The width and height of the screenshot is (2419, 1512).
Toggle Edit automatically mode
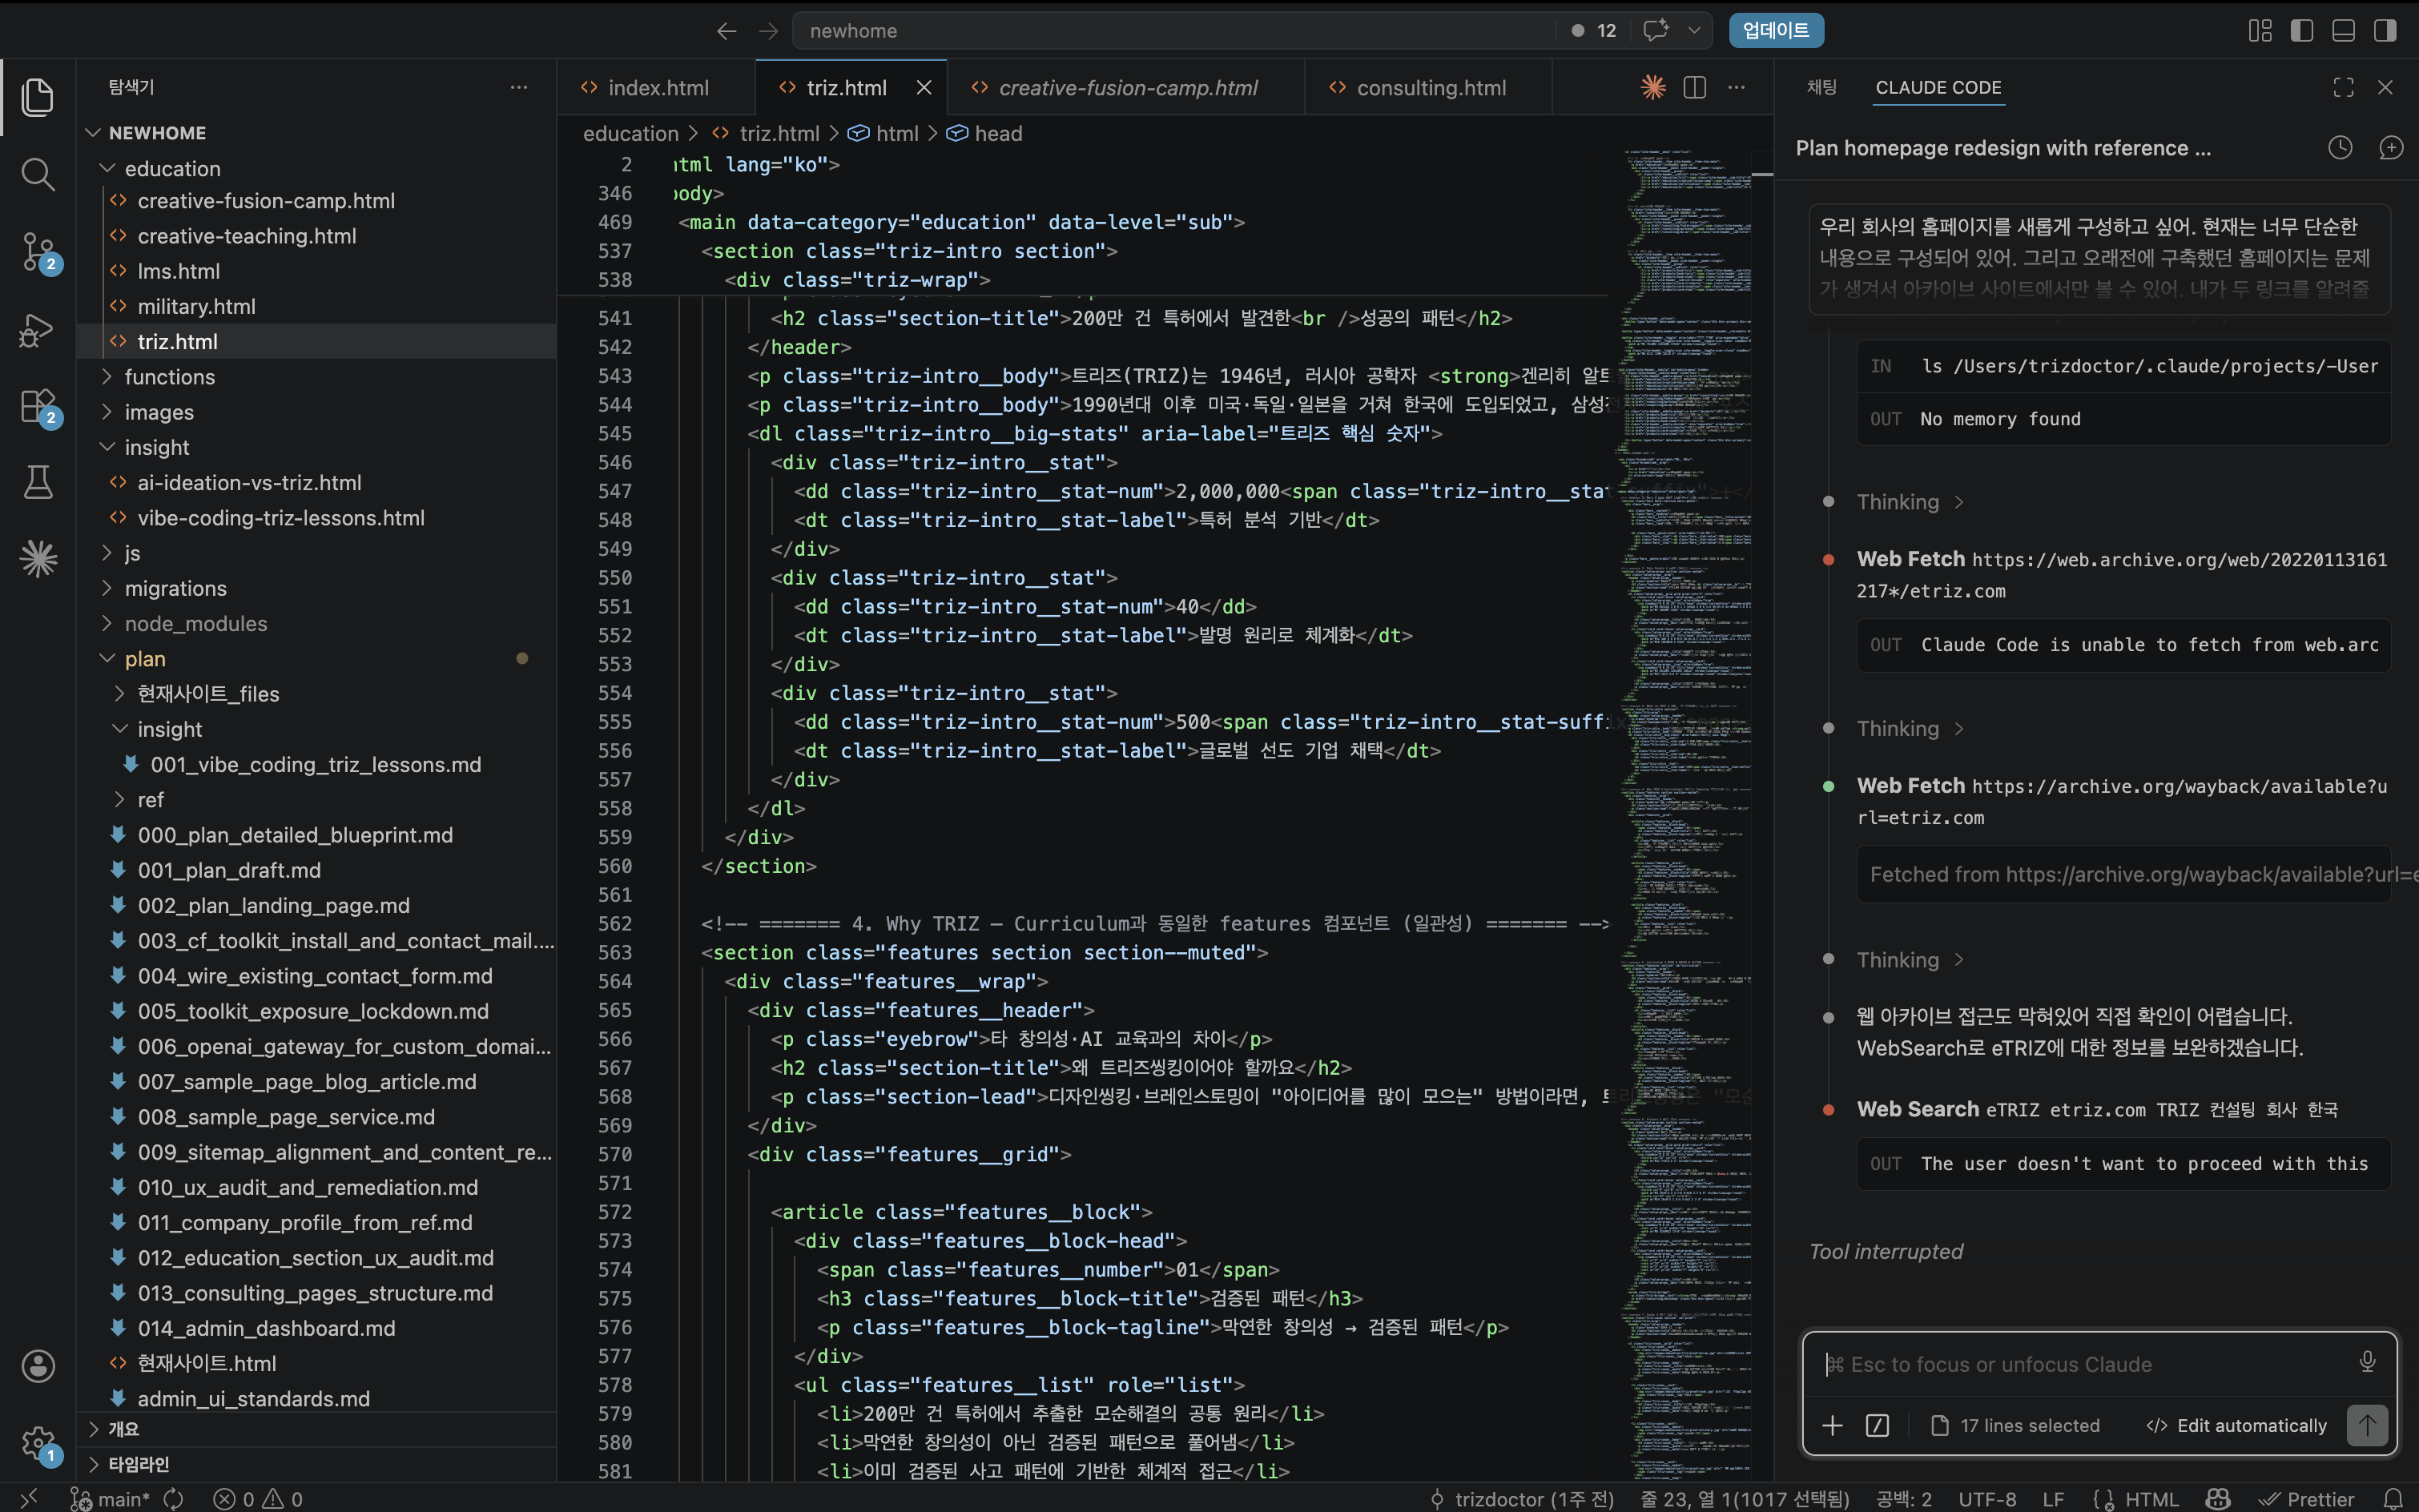2236,1425
